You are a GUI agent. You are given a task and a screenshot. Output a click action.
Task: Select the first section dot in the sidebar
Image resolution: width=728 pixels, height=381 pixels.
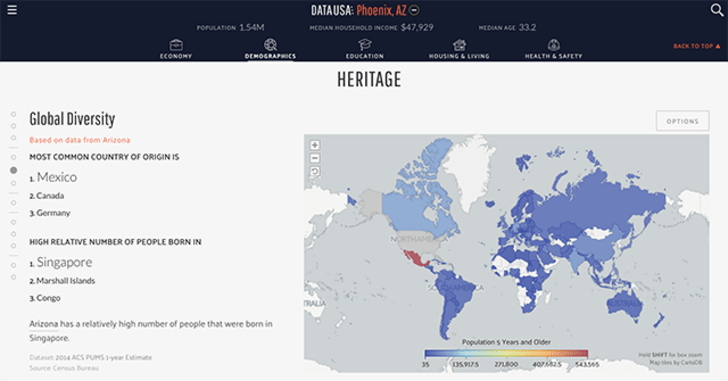coord(13,114)
